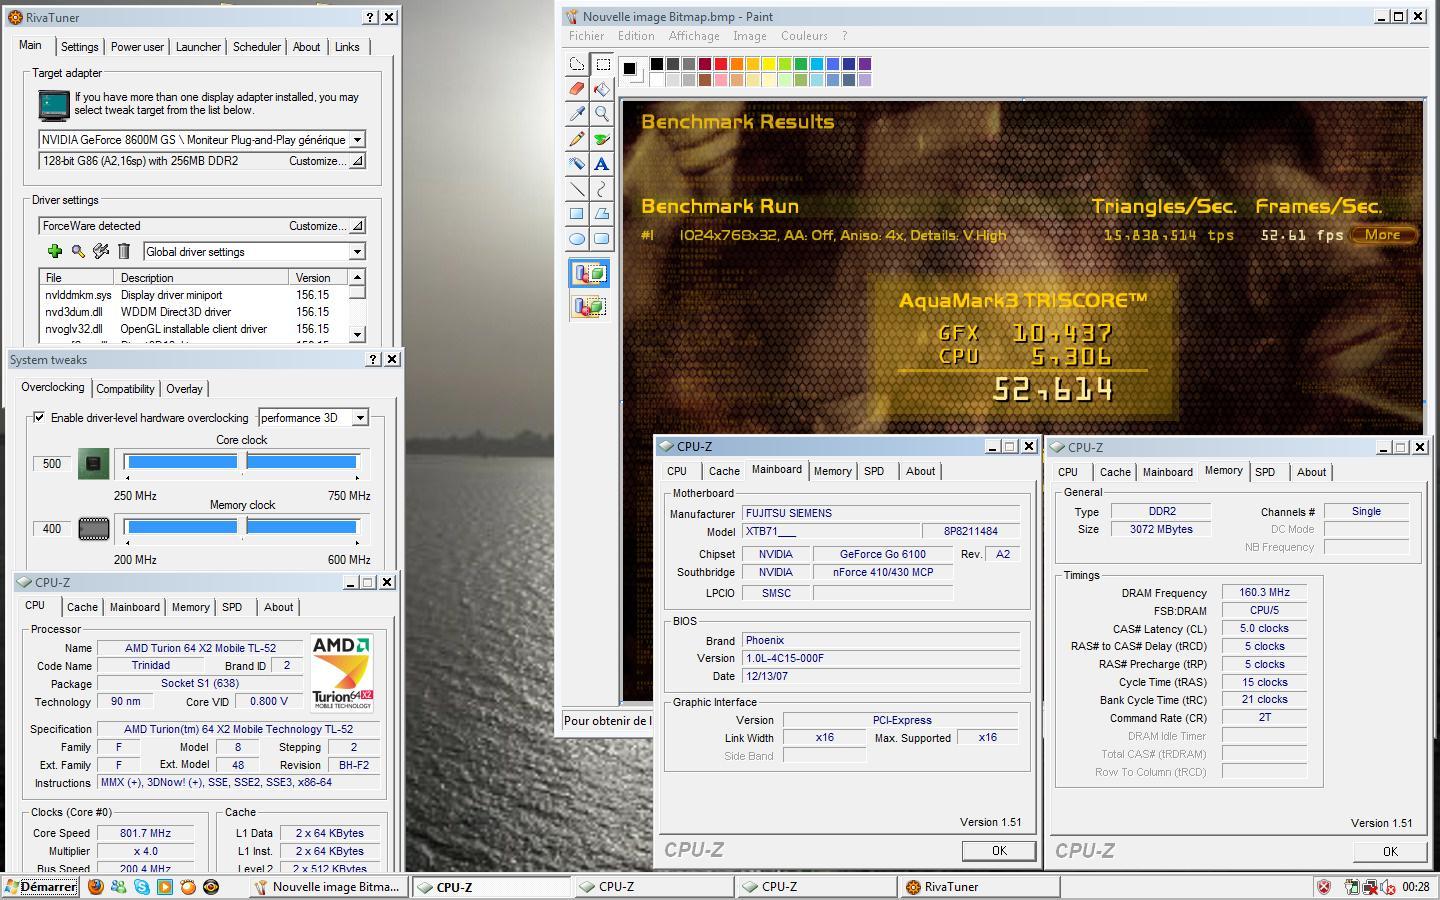Screen dimensions: 1440x900
Task: Open the RivaTuner taskbar button
Action: click(978, 887)
